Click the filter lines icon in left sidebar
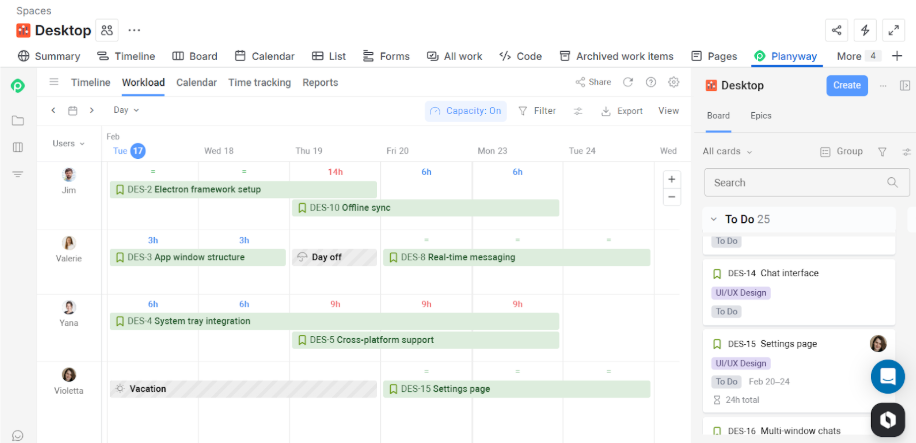The height and width of the screenshot is (443, 916). 18,174
